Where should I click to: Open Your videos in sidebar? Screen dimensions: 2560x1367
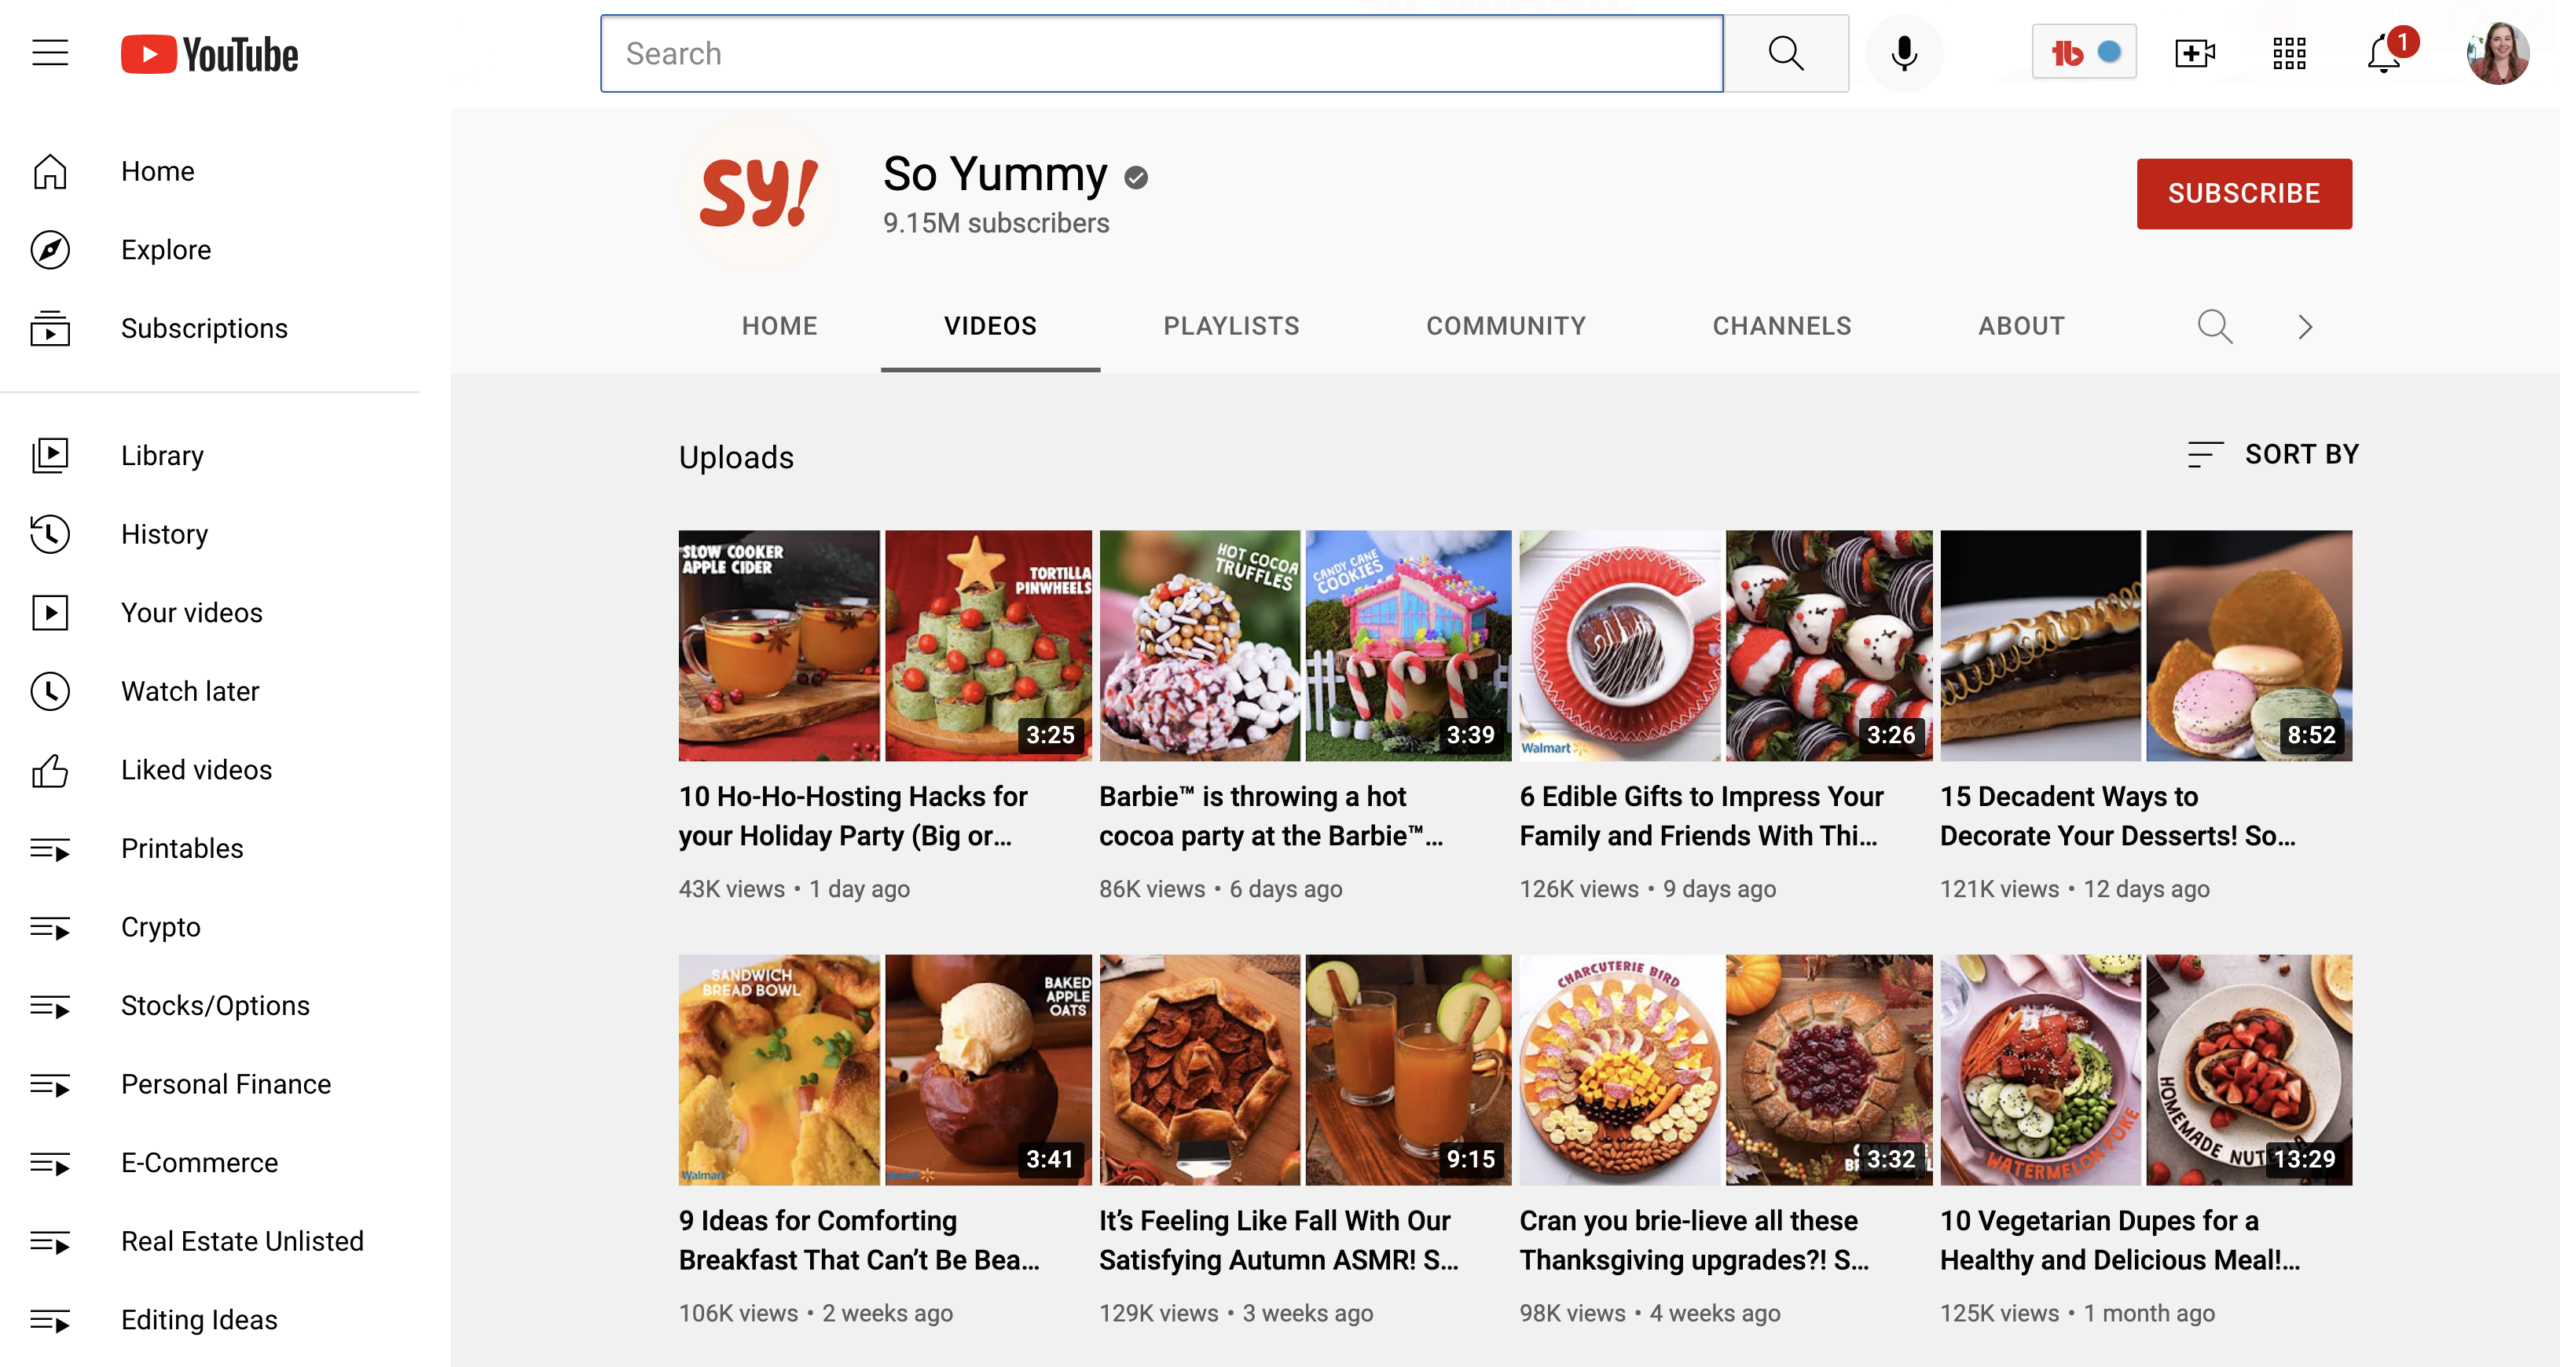[x=210, y=612]
